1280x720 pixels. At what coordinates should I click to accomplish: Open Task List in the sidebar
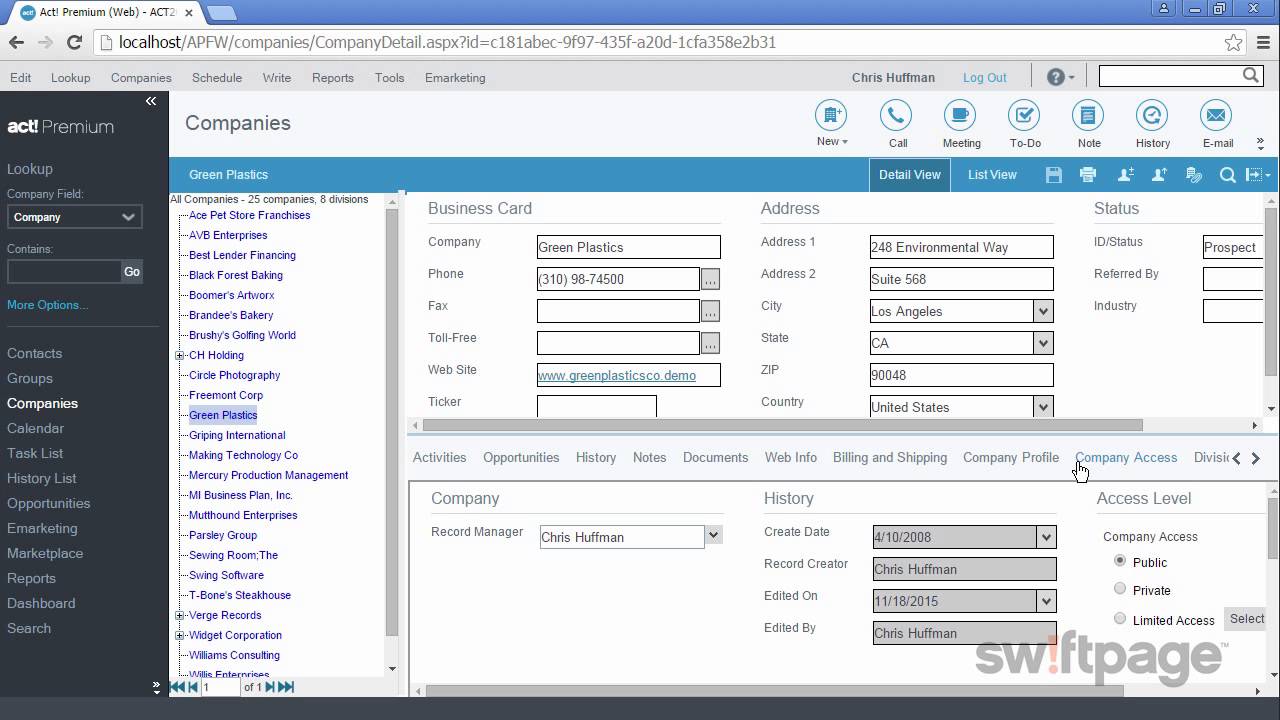click(x=35, y=453)
